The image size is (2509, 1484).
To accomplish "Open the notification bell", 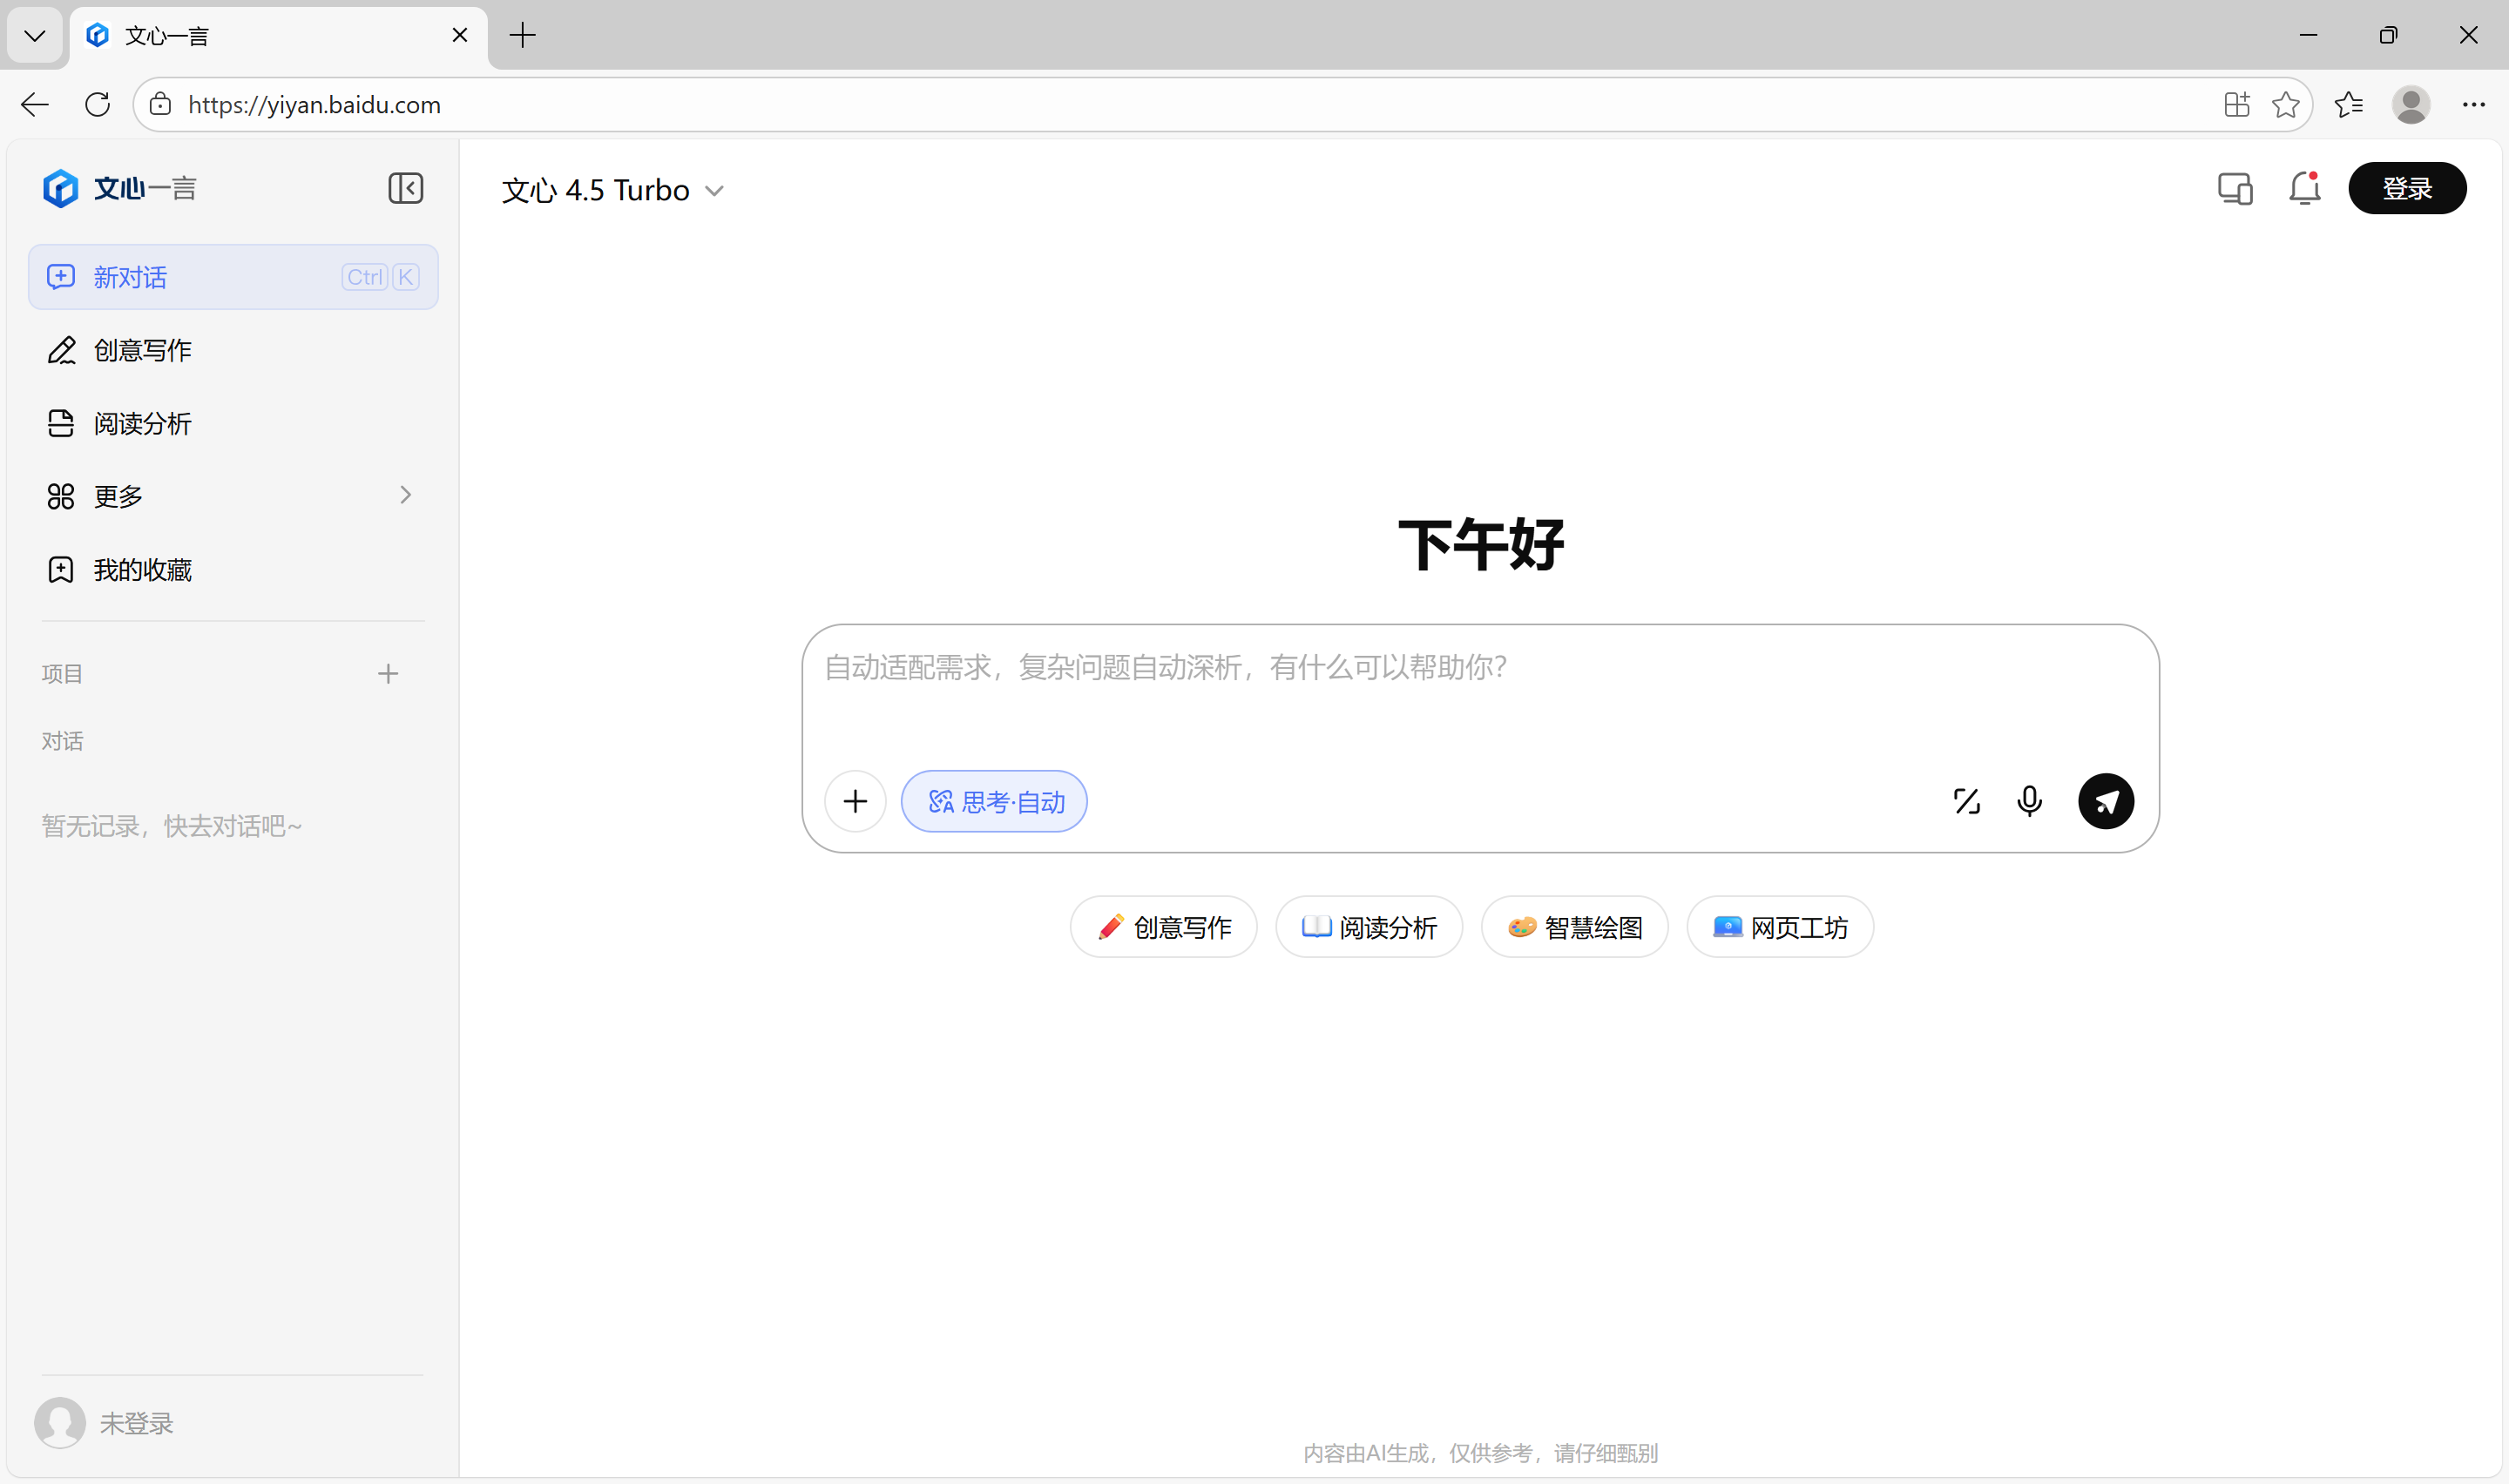I will [2304, 188].
